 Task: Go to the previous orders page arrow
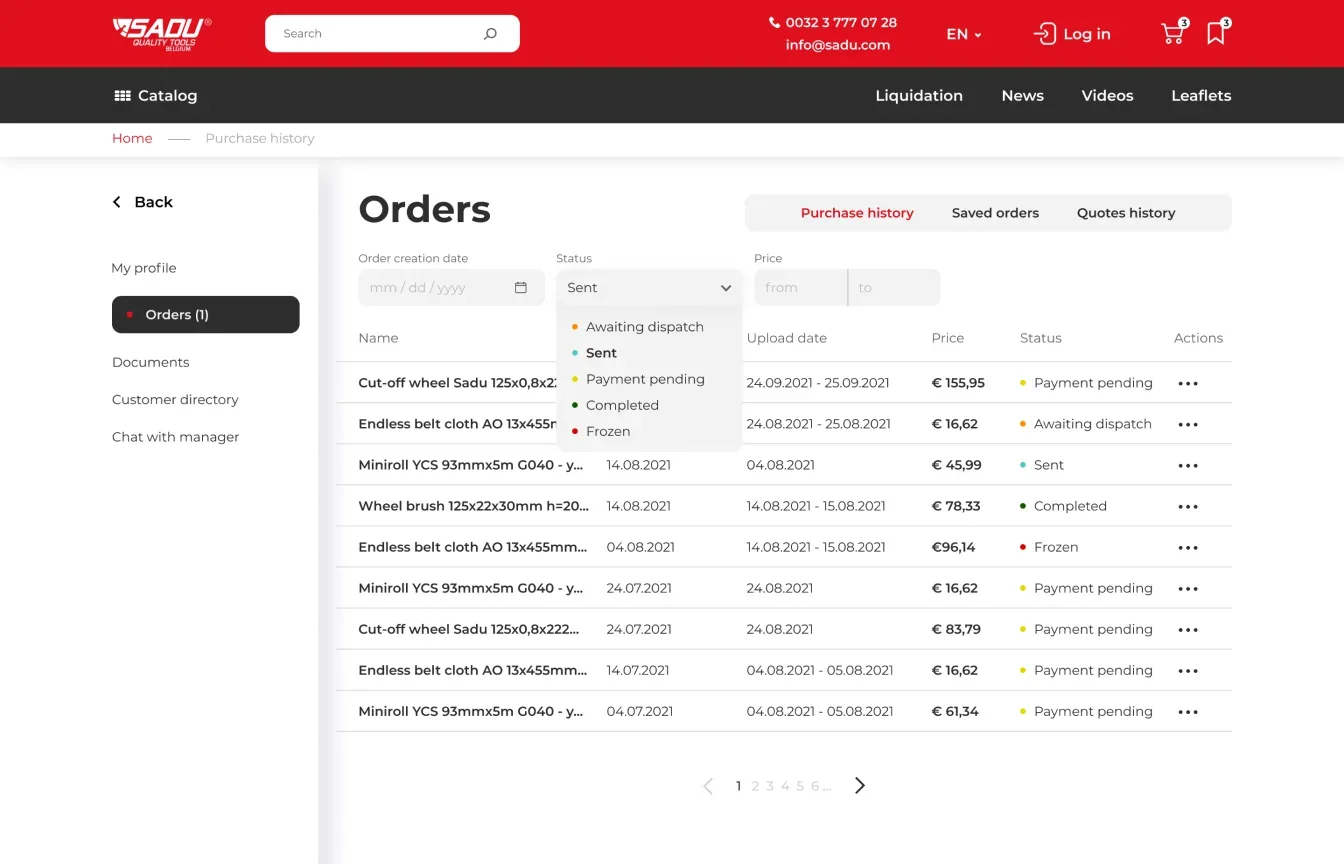708,786
